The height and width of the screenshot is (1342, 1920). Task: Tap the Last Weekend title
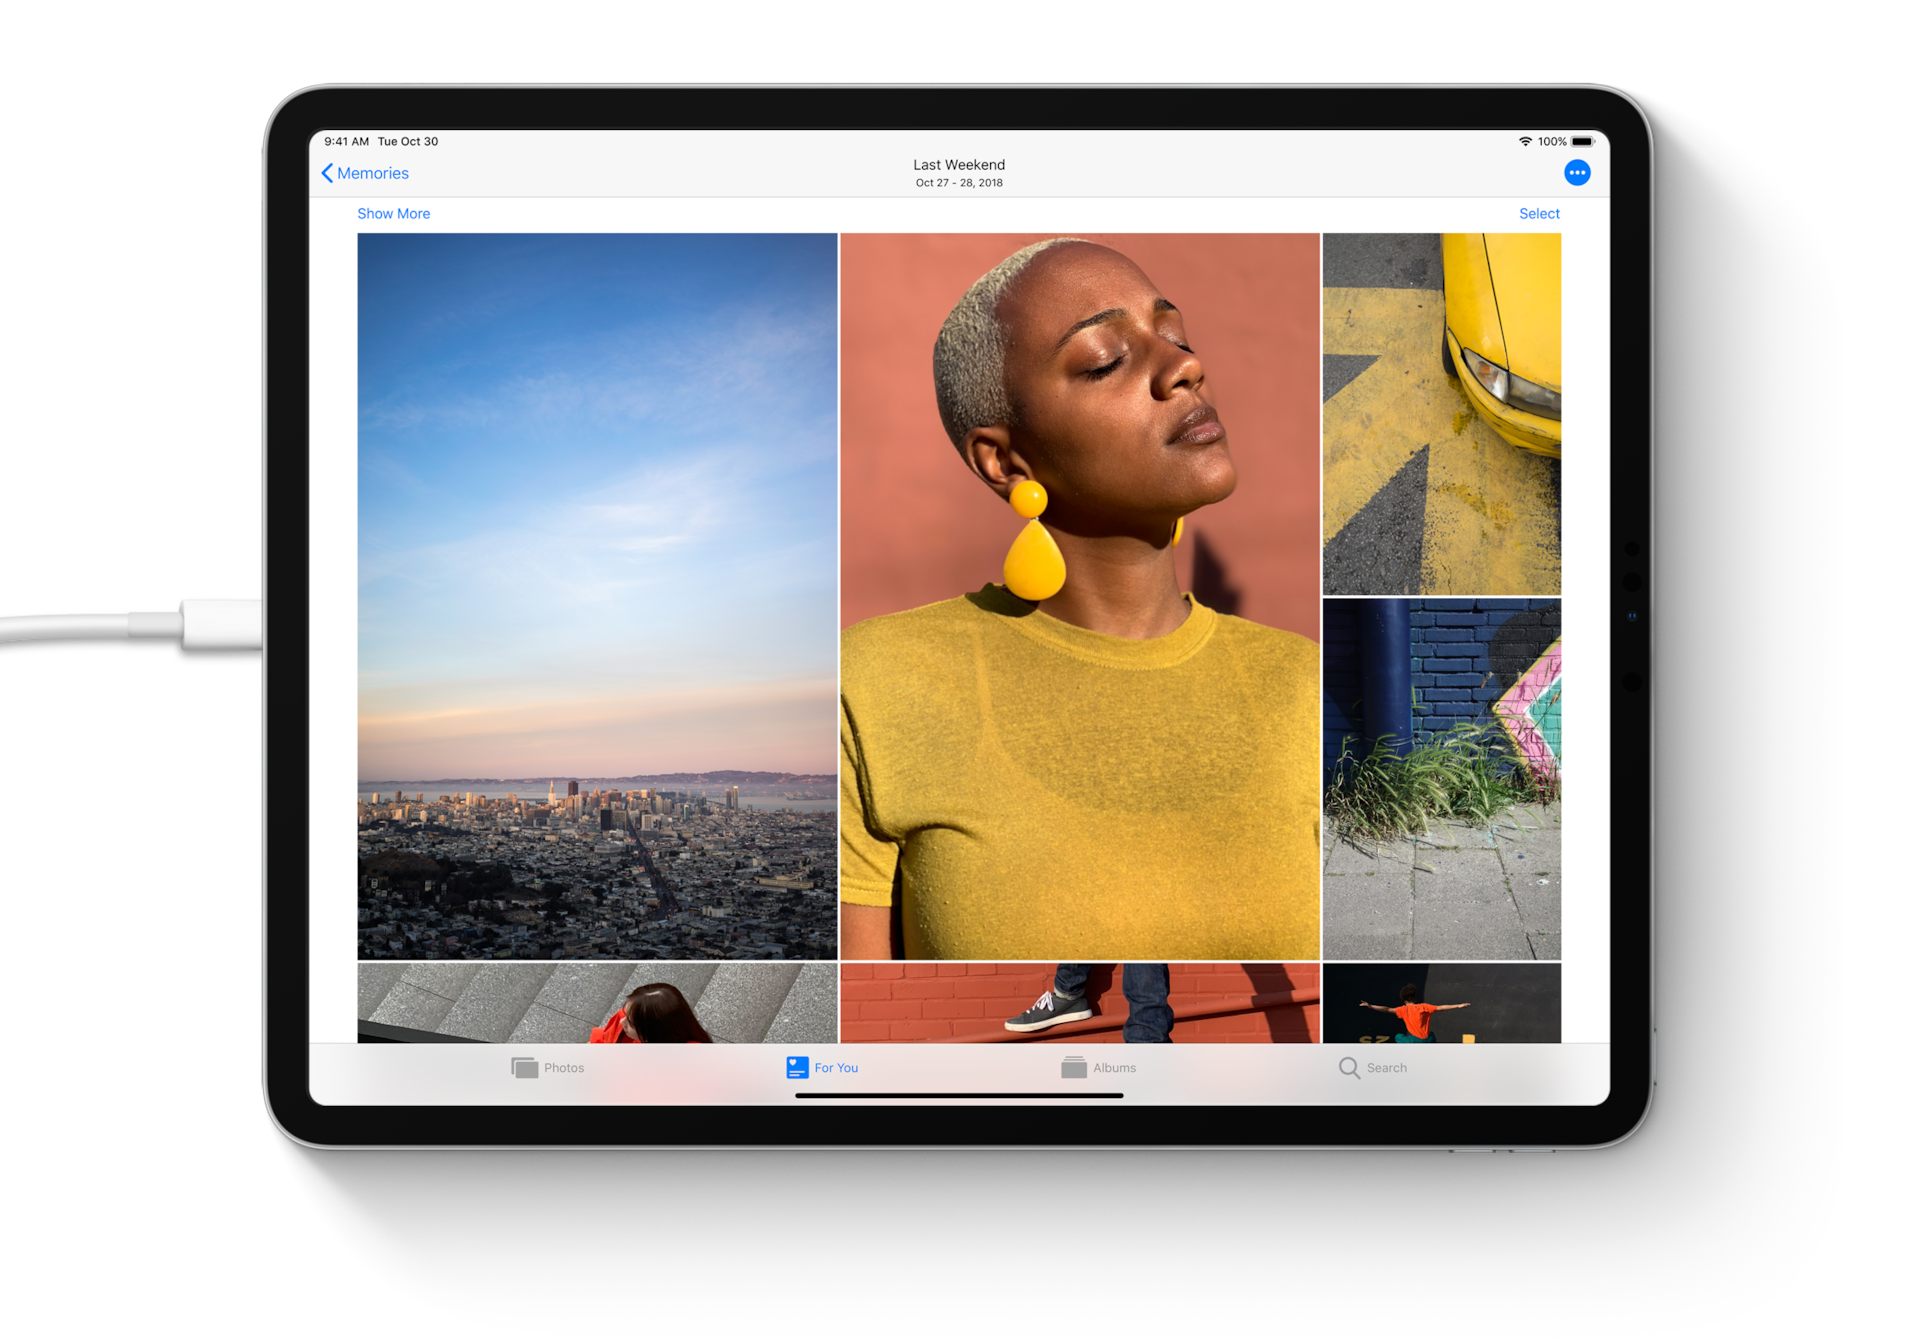pyautogui.click(x=959, y=165)
